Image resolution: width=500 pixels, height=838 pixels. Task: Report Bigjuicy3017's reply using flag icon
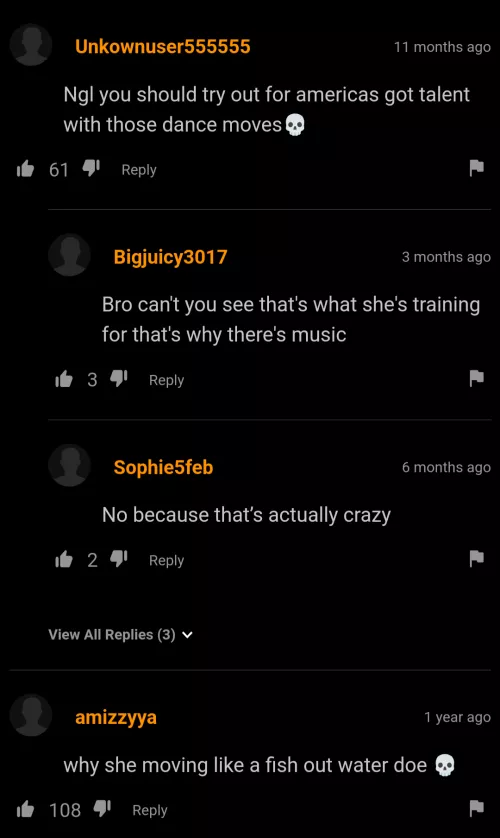pos(476,378)
